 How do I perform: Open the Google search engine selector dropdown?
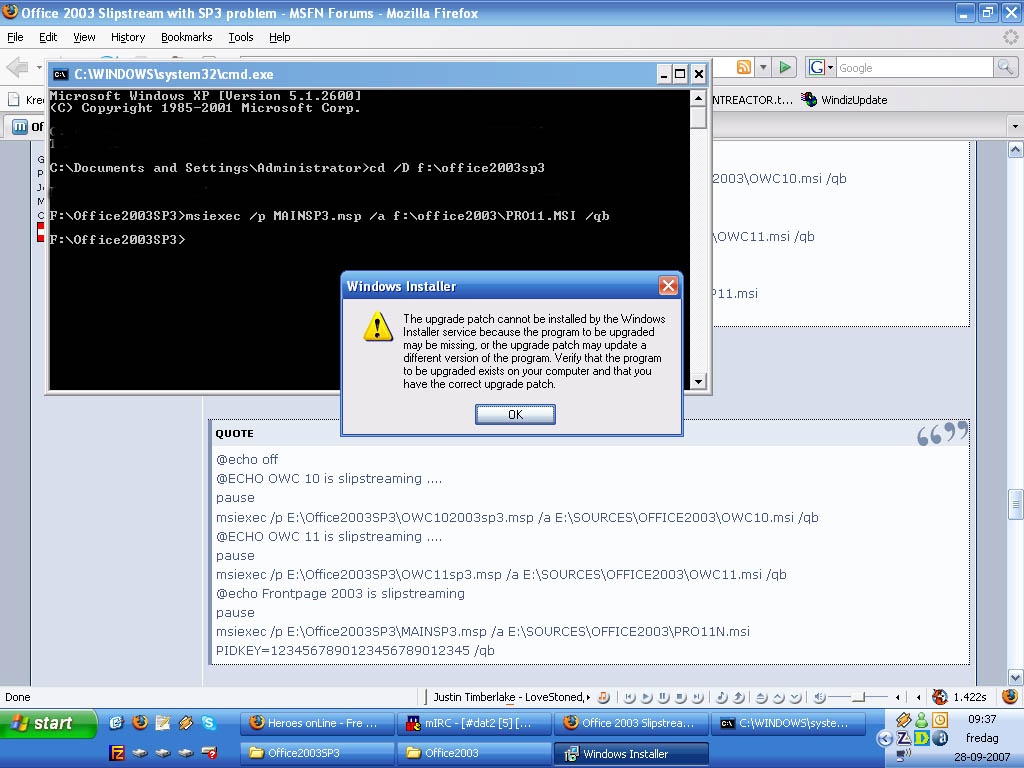pyautogui.click(x=822, y=67)
